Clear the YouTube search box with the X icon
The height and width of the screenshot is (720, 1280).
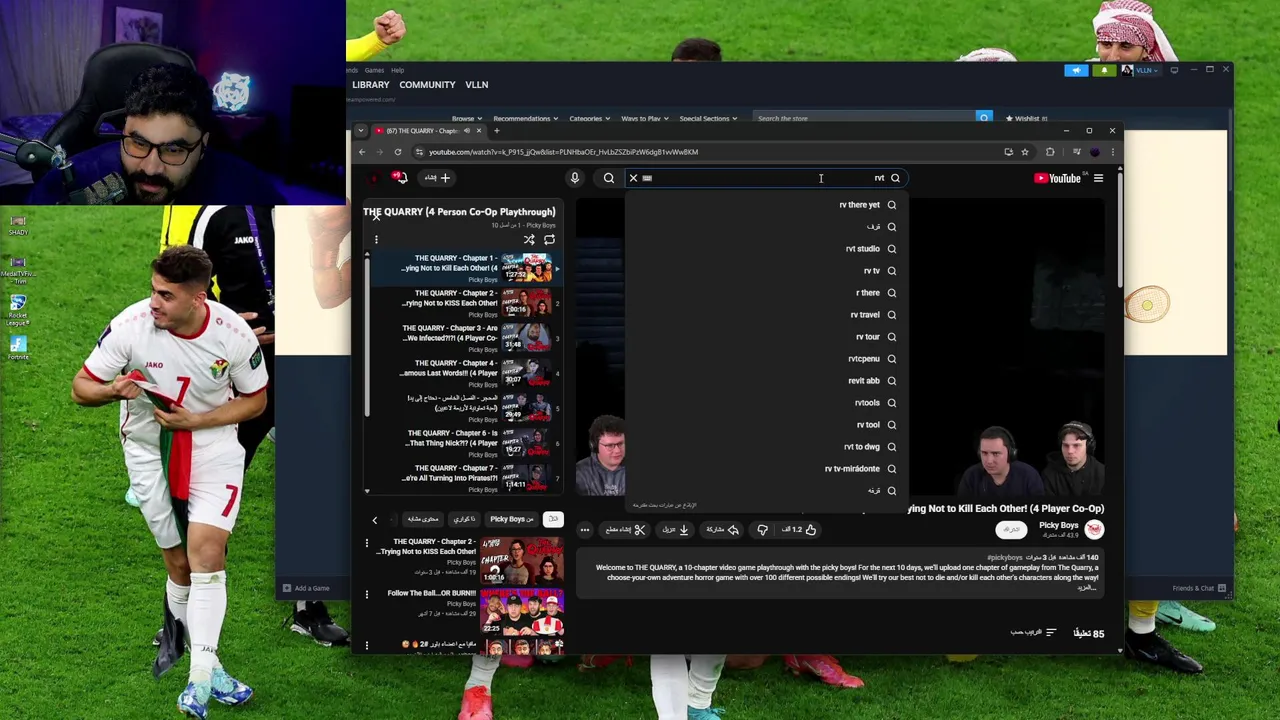[633, 178]
